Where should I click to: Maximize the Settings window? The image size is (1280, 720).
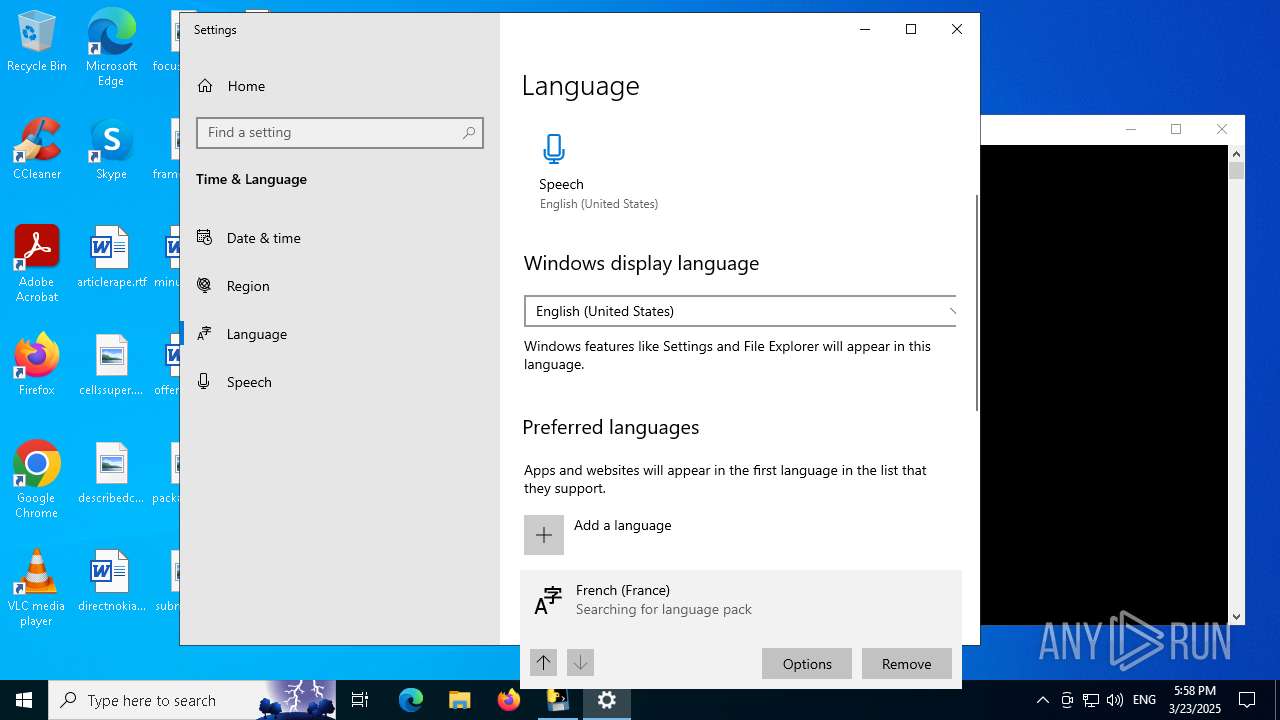click(910, 29)
